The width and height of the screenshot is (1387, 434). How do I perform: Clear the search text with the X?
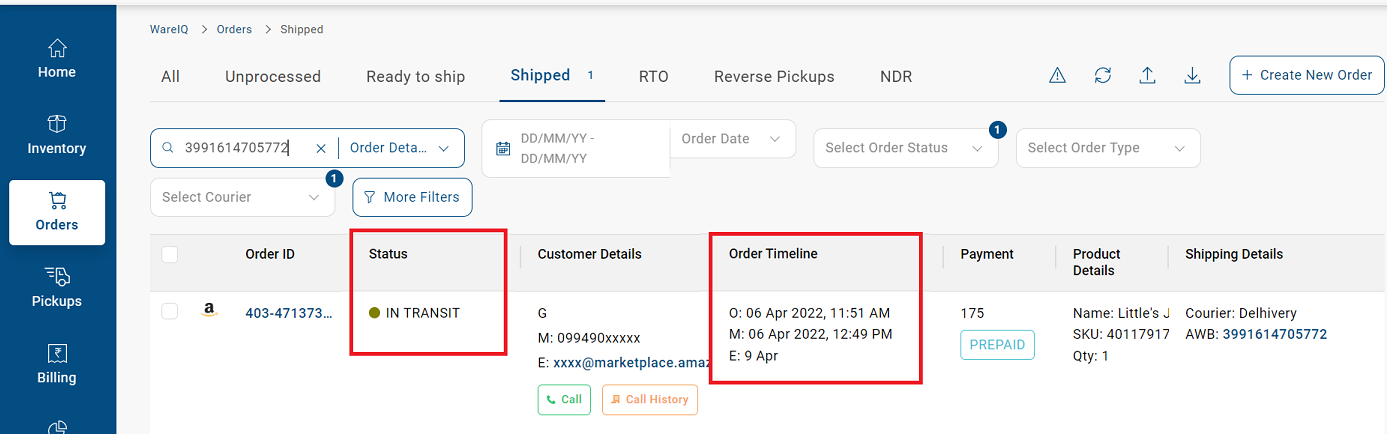[321, 148]
